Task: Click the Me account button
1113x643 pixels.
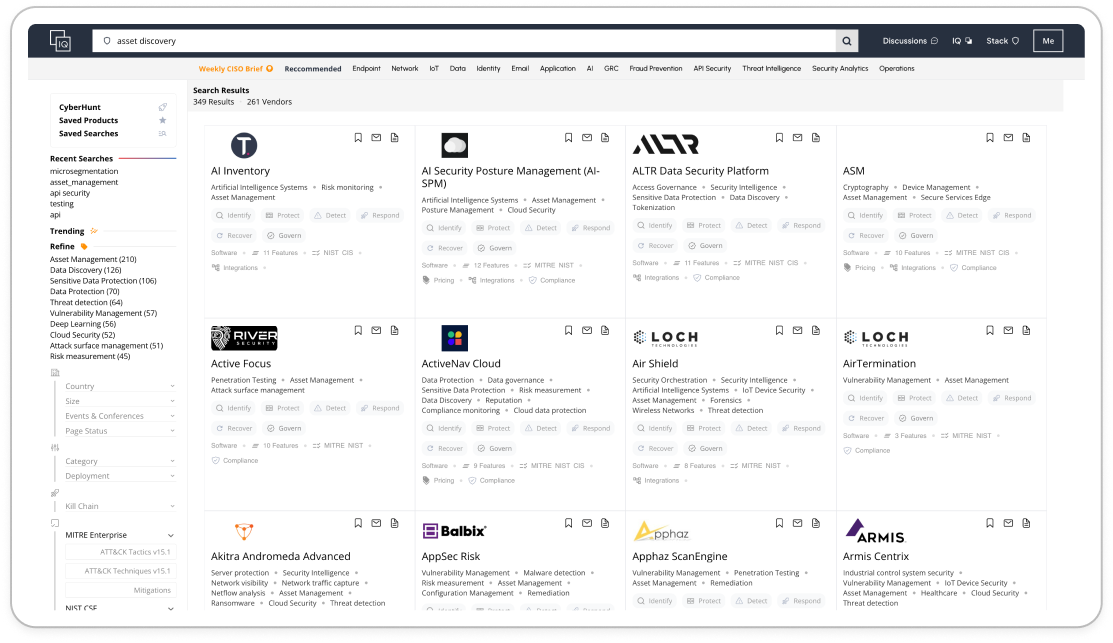Action: click(1047, 41)
